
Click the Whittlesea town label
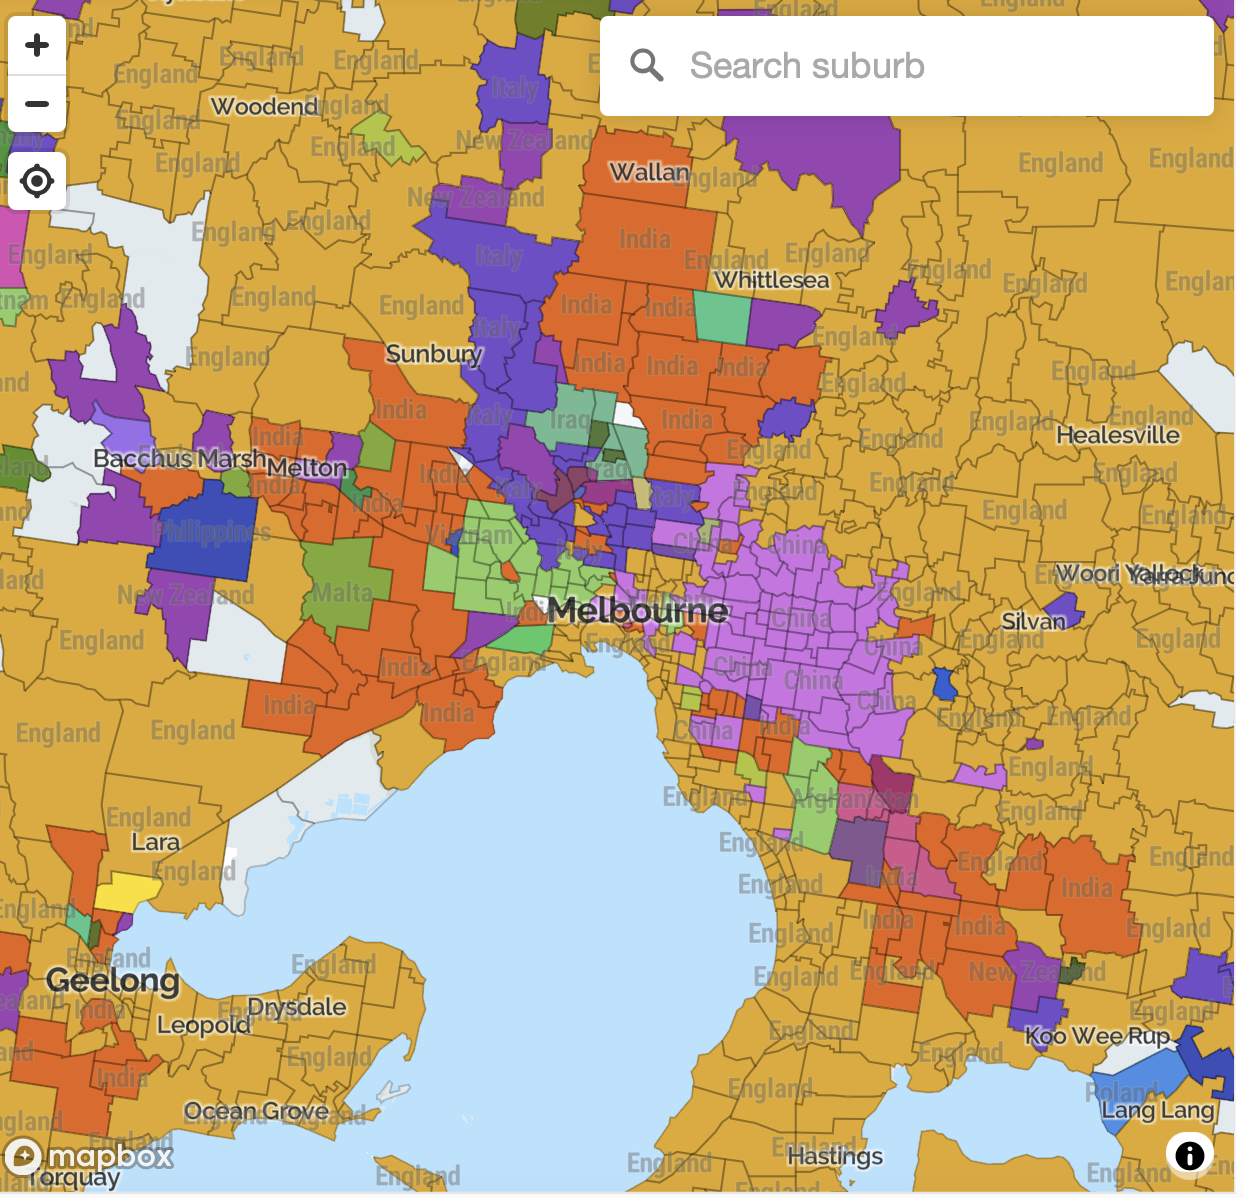tap(772, 280)
